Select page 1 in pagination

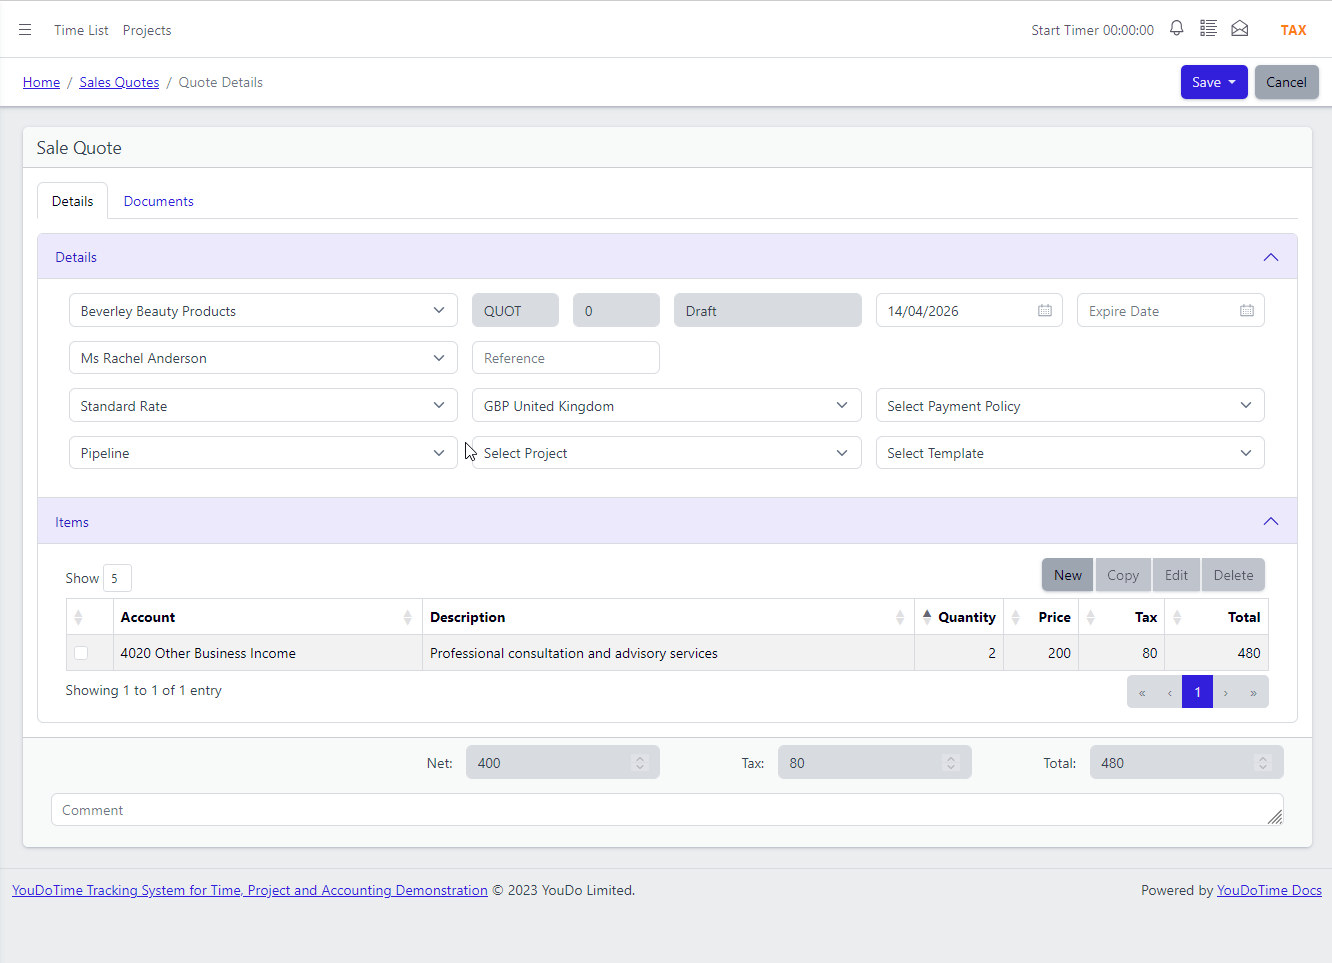click(x=1197, y=692)
